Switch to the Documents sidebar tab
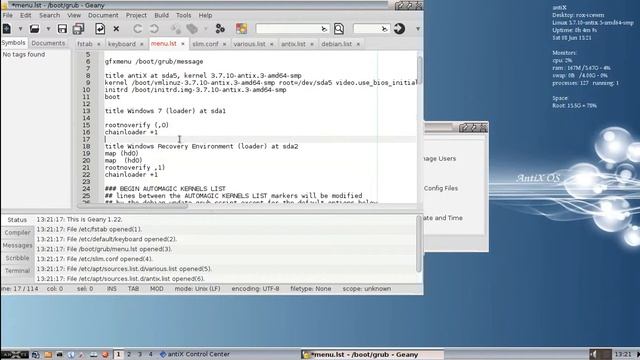The width and height of the screenshot is (640, 360). (x=48, y=43)
